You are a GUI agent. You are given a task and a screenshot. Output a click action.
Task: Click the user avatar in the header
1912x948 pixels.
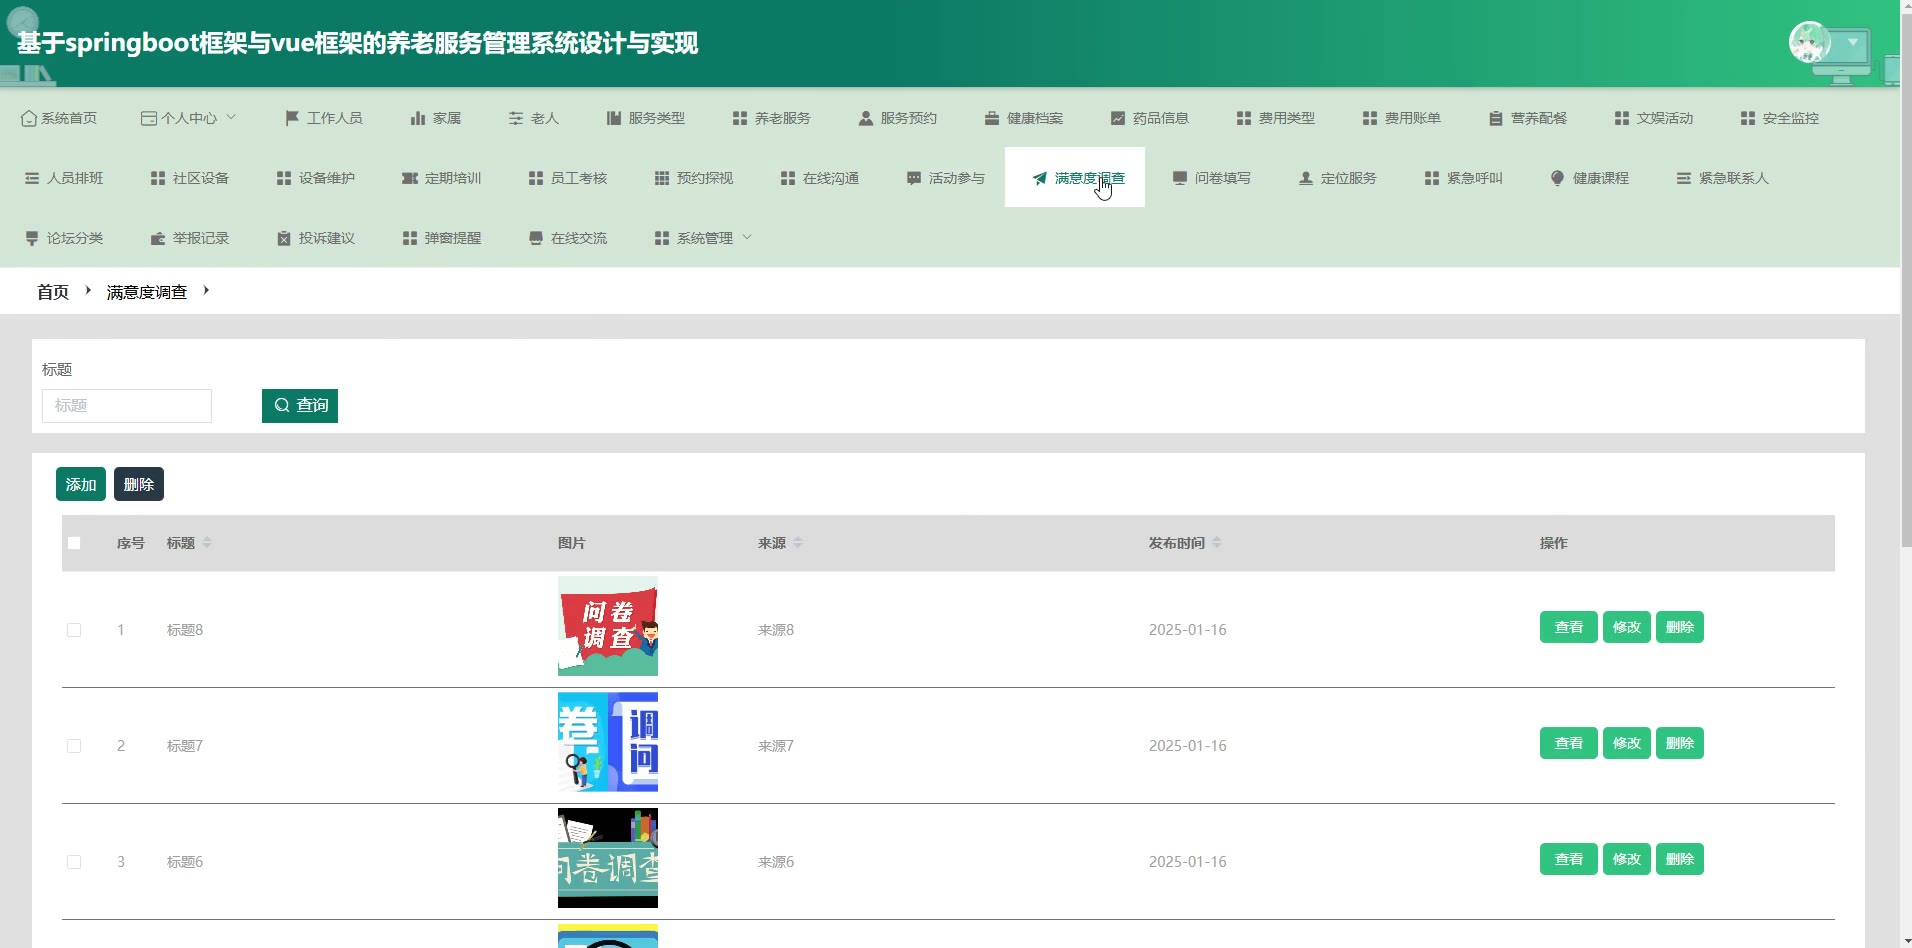click(x=1809, y=42)
